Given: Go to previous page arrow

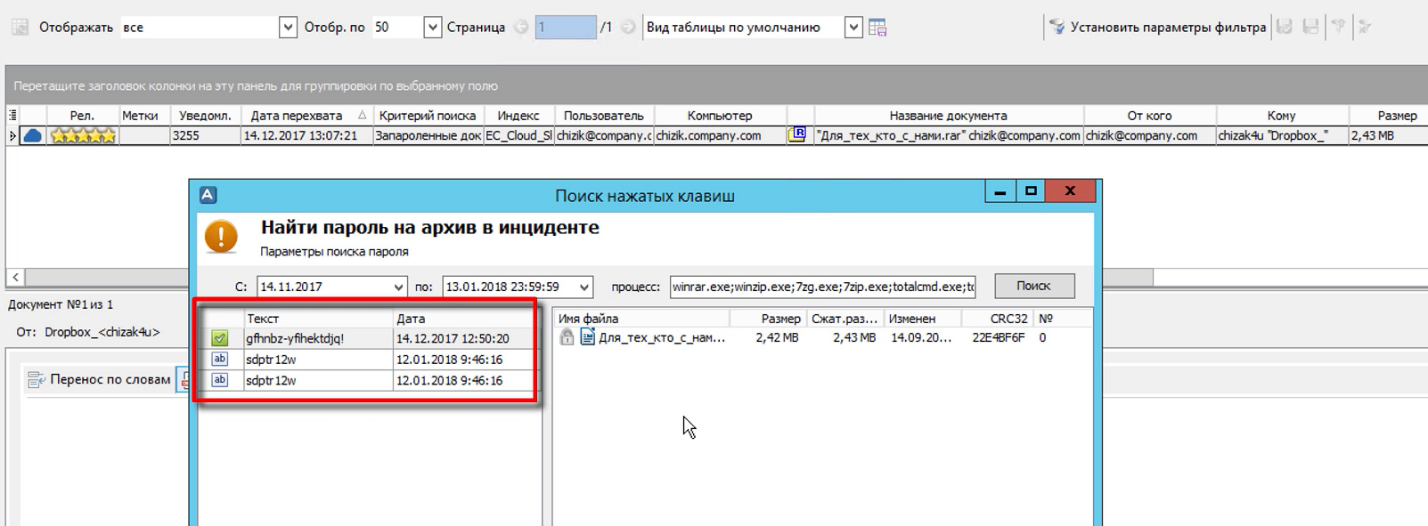Looking at the screenshot, I should pyautogui.click(x=521, y=28).
